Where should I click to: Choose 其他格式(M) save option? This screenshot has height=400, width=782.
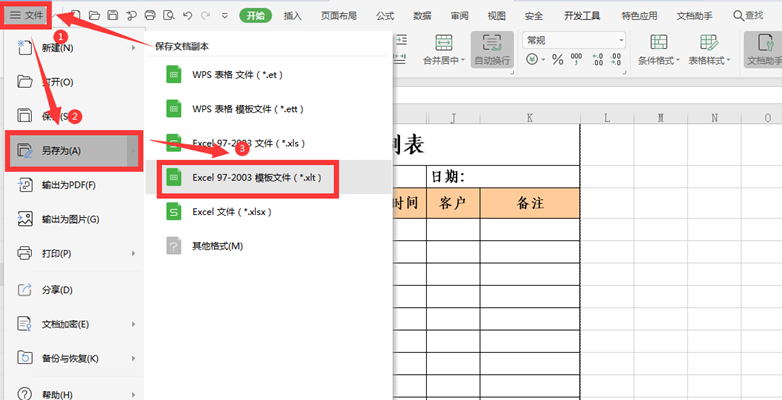click(268, 246)
